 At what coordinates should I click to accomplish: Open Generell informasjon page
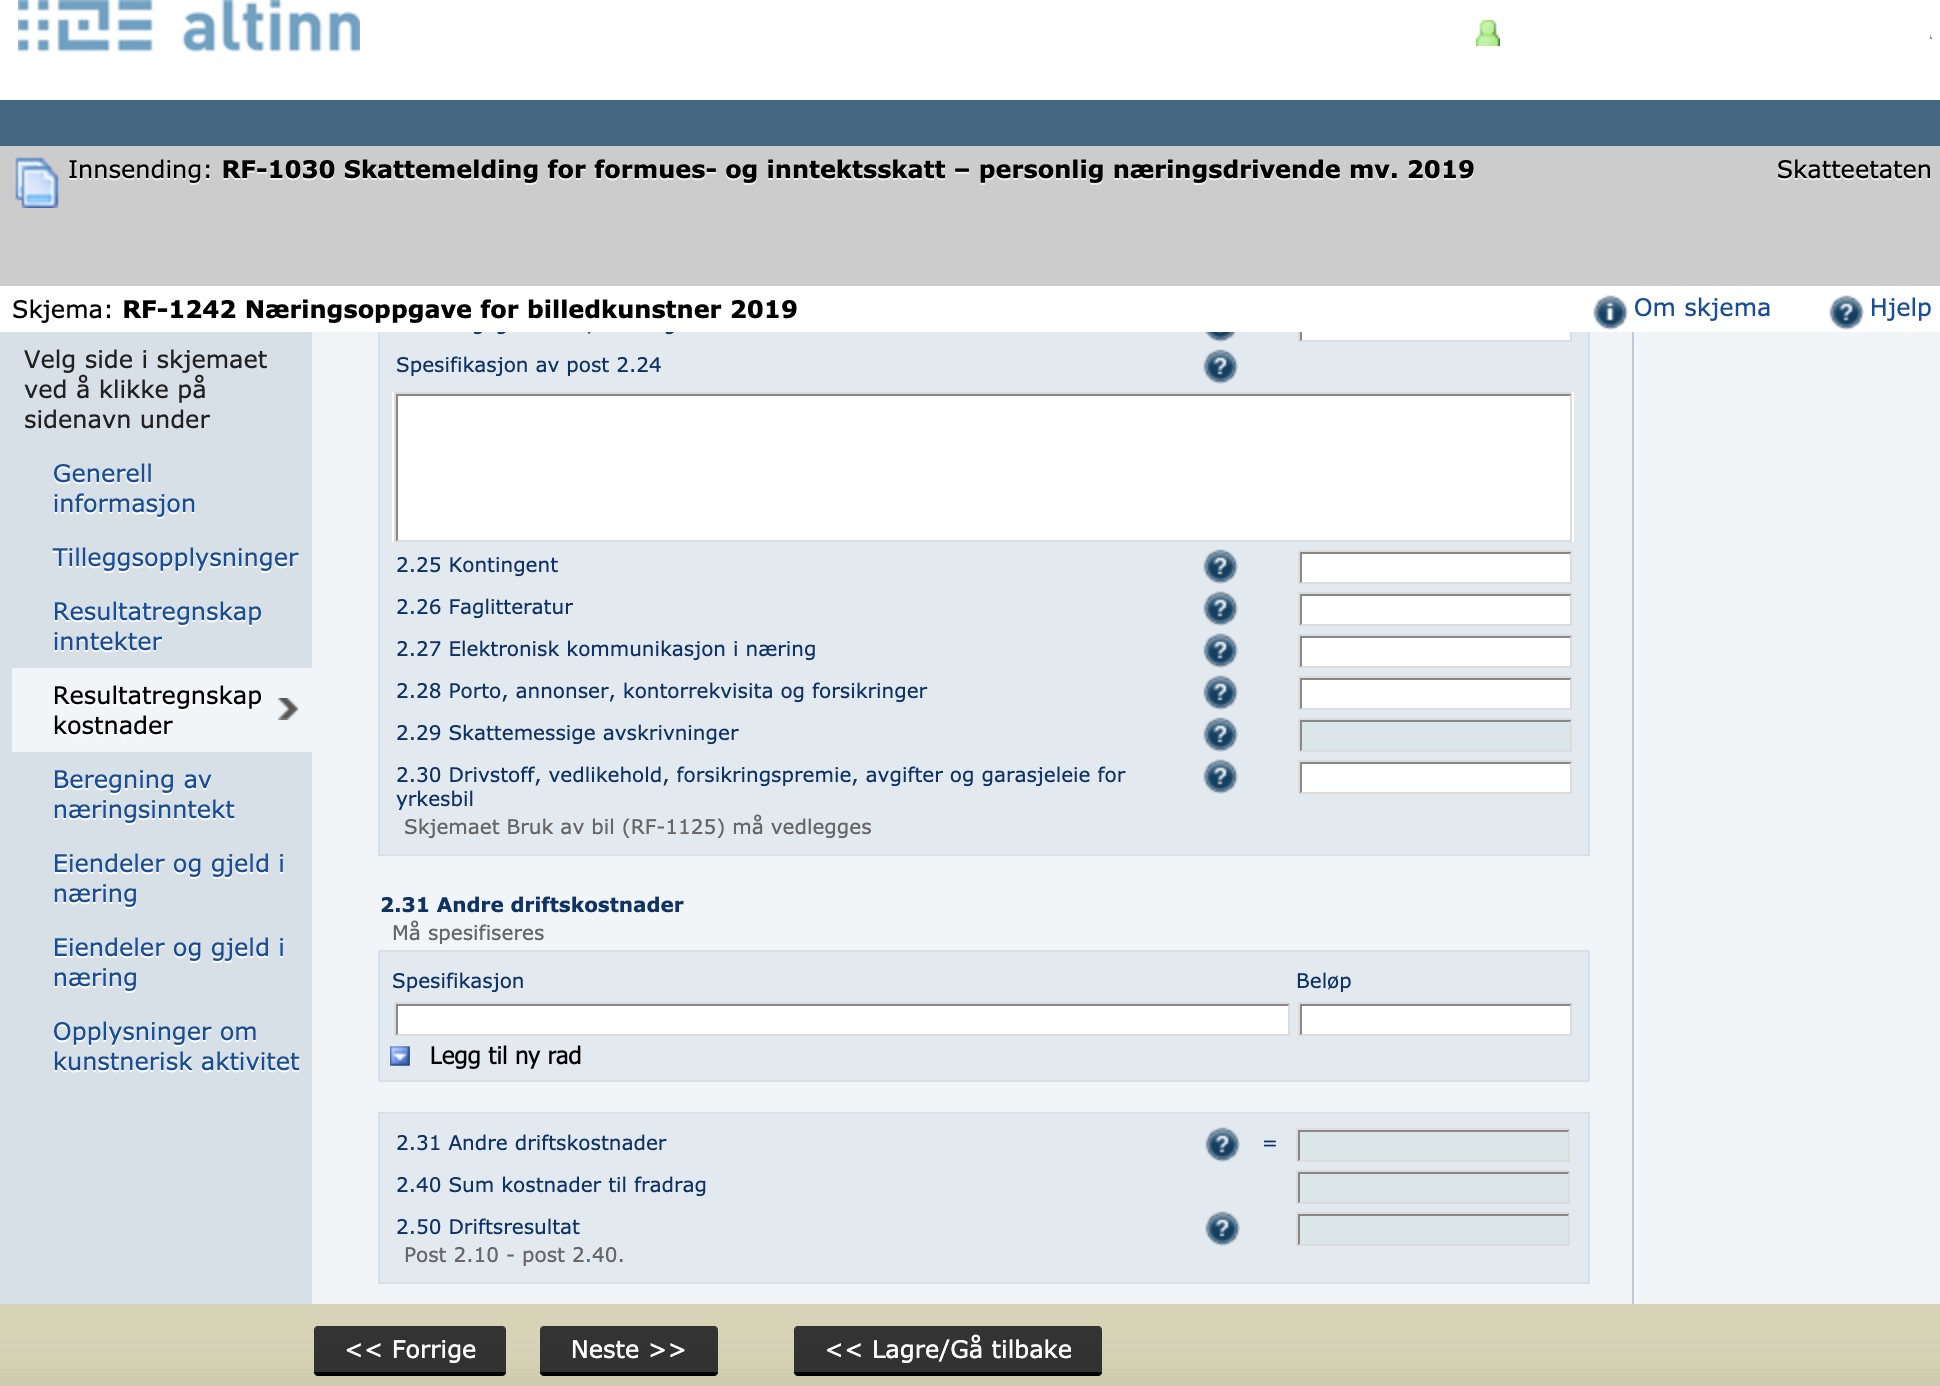point(124,488)
